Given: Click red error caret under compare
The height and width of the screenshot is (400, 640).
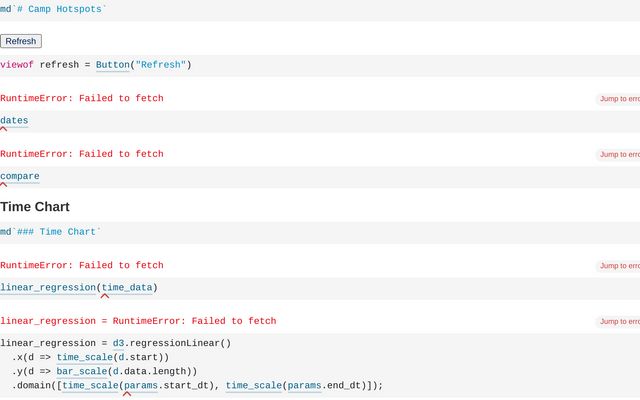Looking at the screenshot, I should 4,185.
